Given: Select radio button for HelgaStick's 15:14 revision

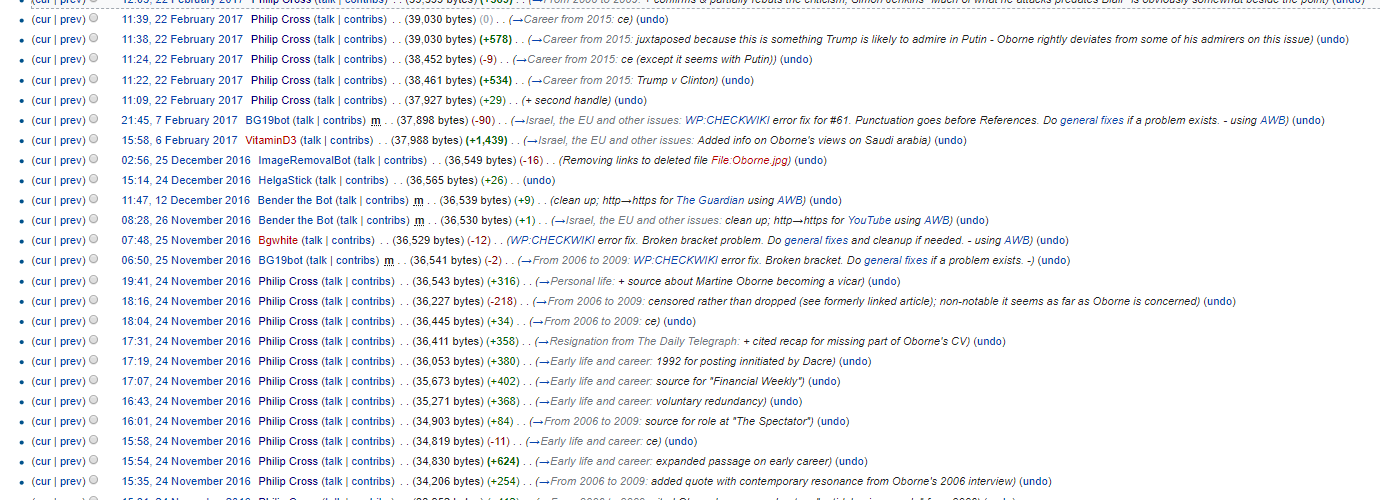Looking at the screenshot, I should 93,181.
